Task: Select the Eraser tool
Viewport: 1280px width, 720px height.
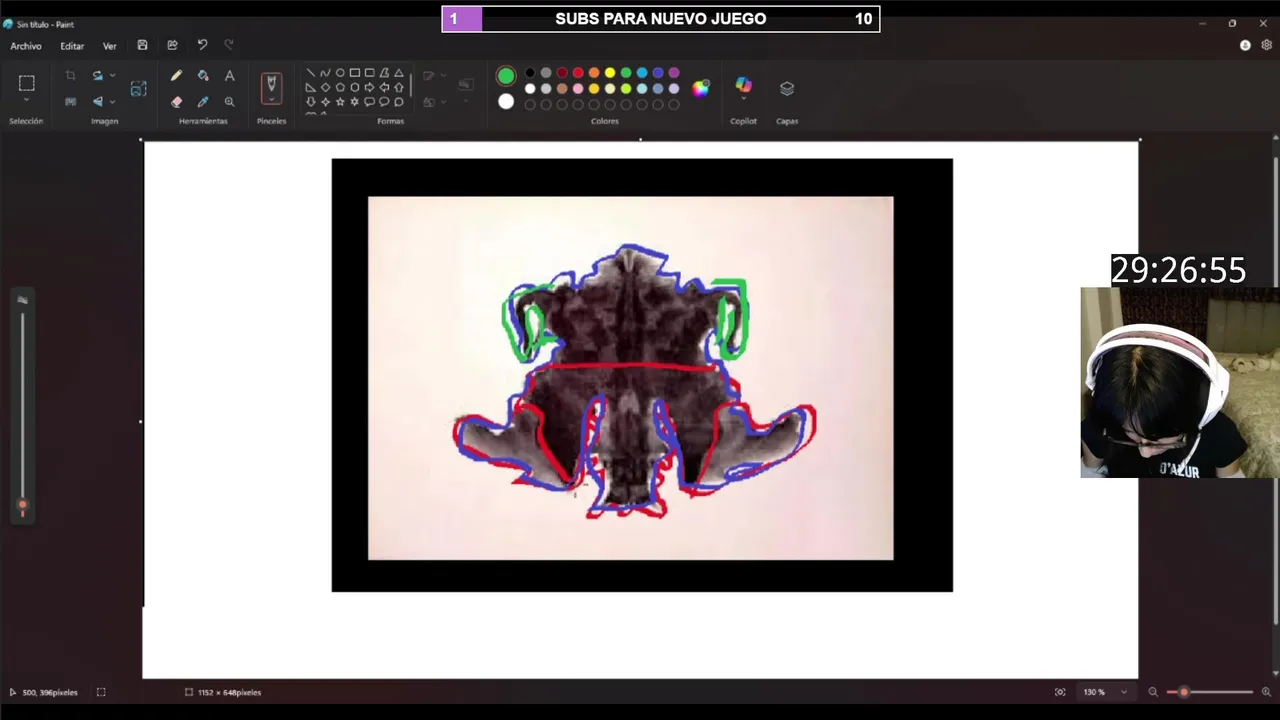Action: tap(176, 102)
